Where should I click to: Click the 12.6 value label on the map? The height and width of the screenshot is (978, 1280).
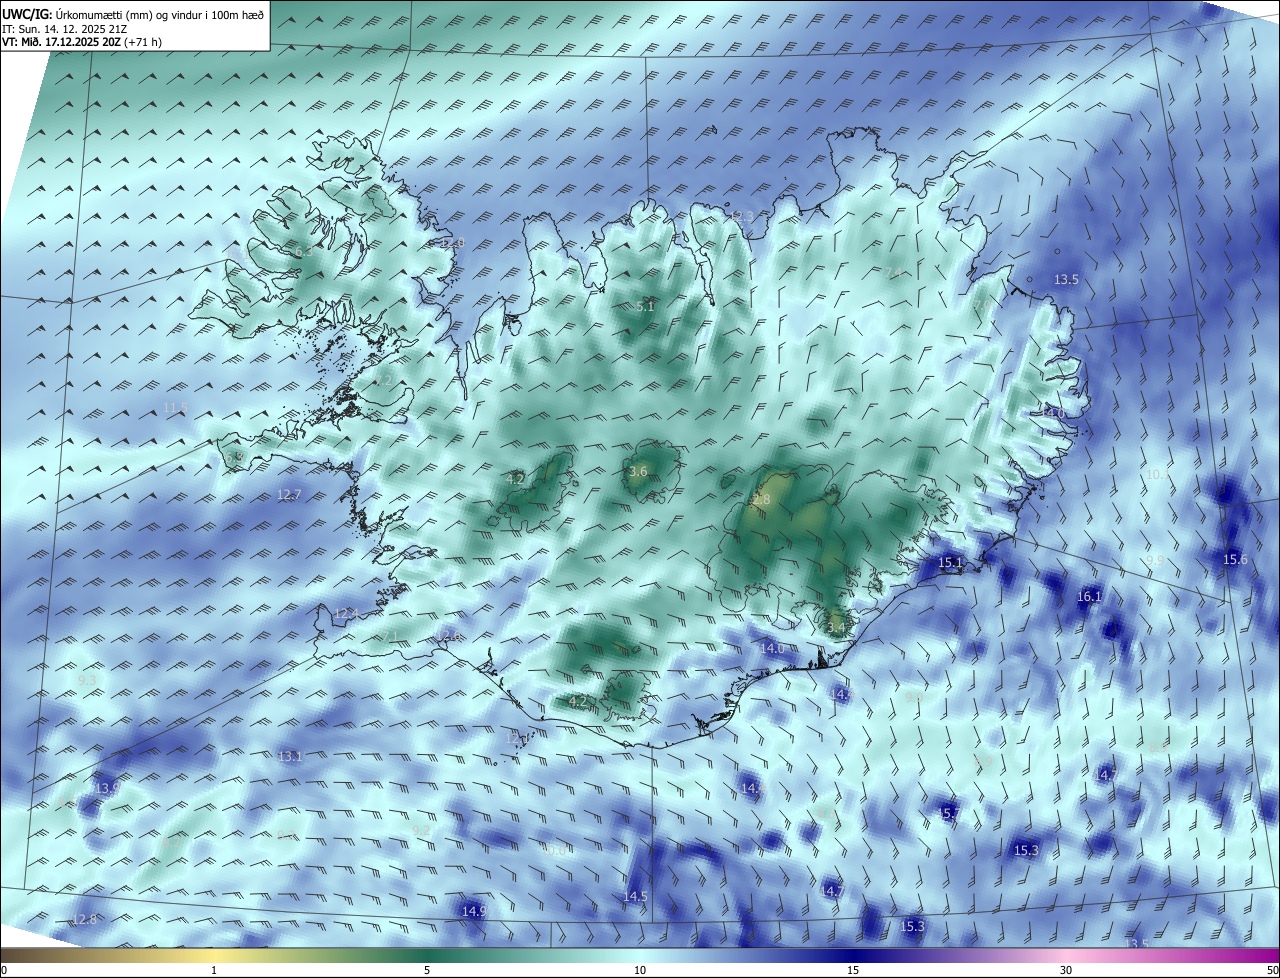point(450,635)
